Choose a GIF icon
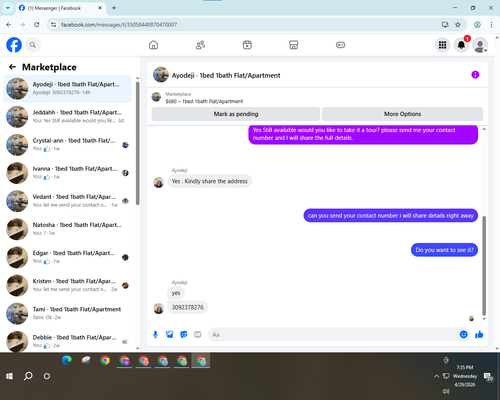Screen dimensions: 500x400 (198, 334)
